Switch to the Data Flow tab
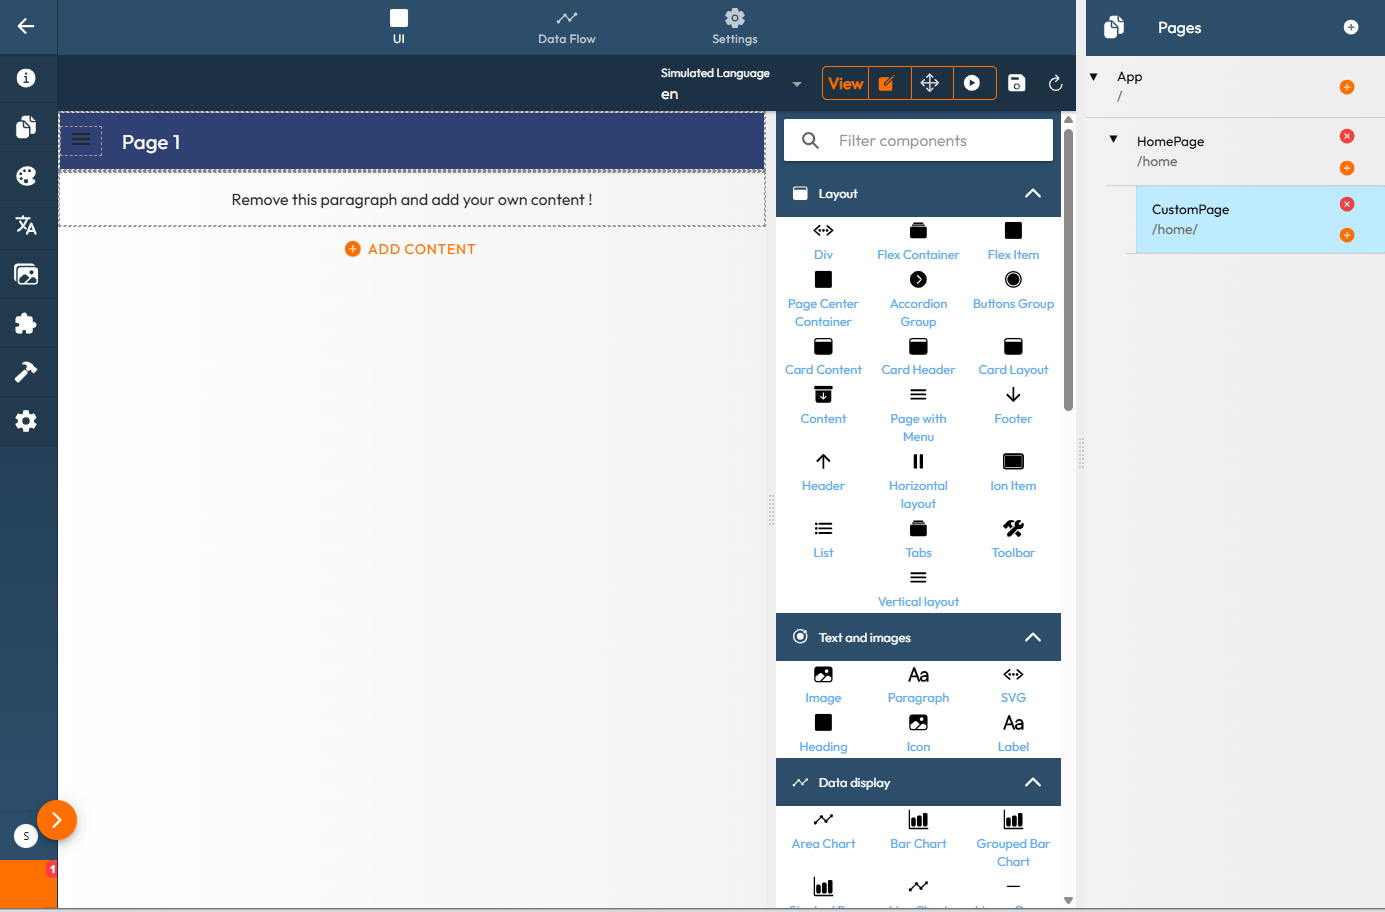 point(566,27)
